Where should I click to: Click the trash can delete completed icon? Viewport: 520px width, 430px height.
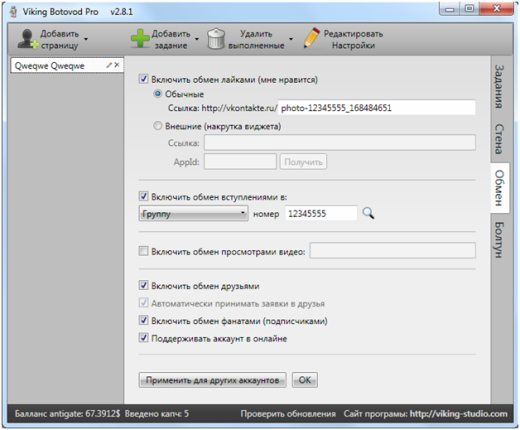[216, 39]
